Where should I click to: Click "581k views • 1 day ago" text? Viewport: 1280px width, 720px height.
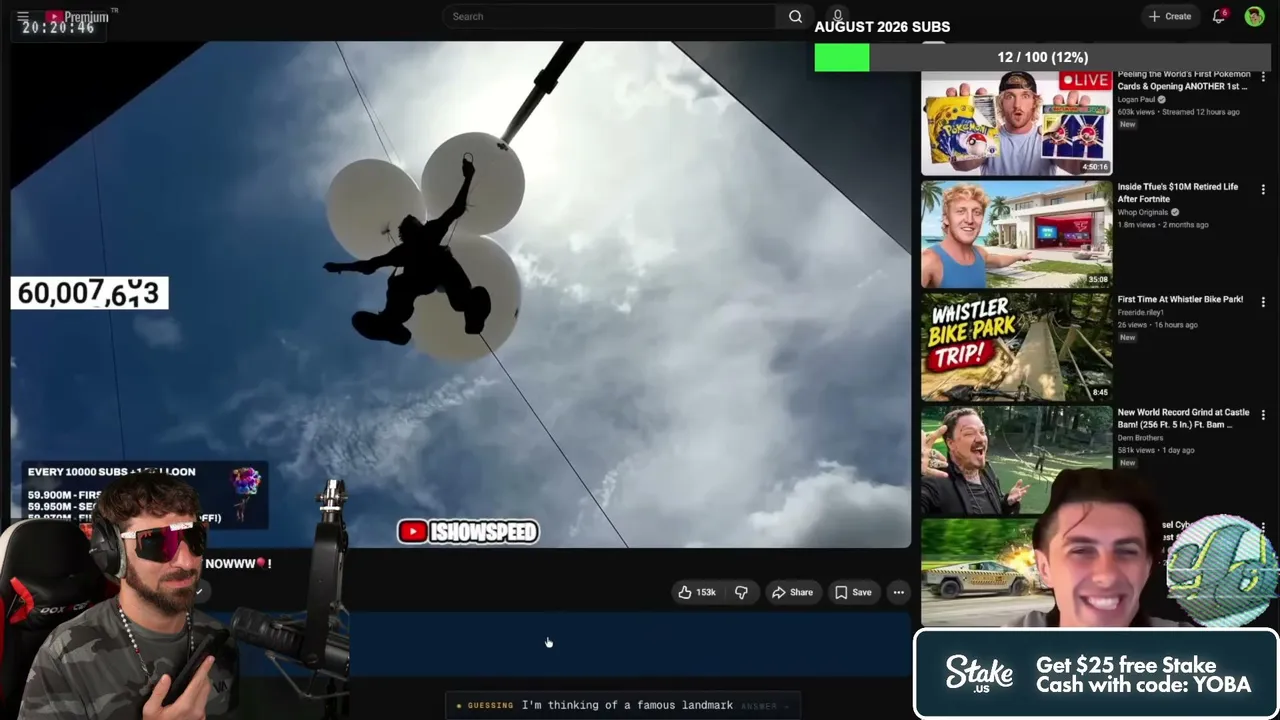[1157, 450]
